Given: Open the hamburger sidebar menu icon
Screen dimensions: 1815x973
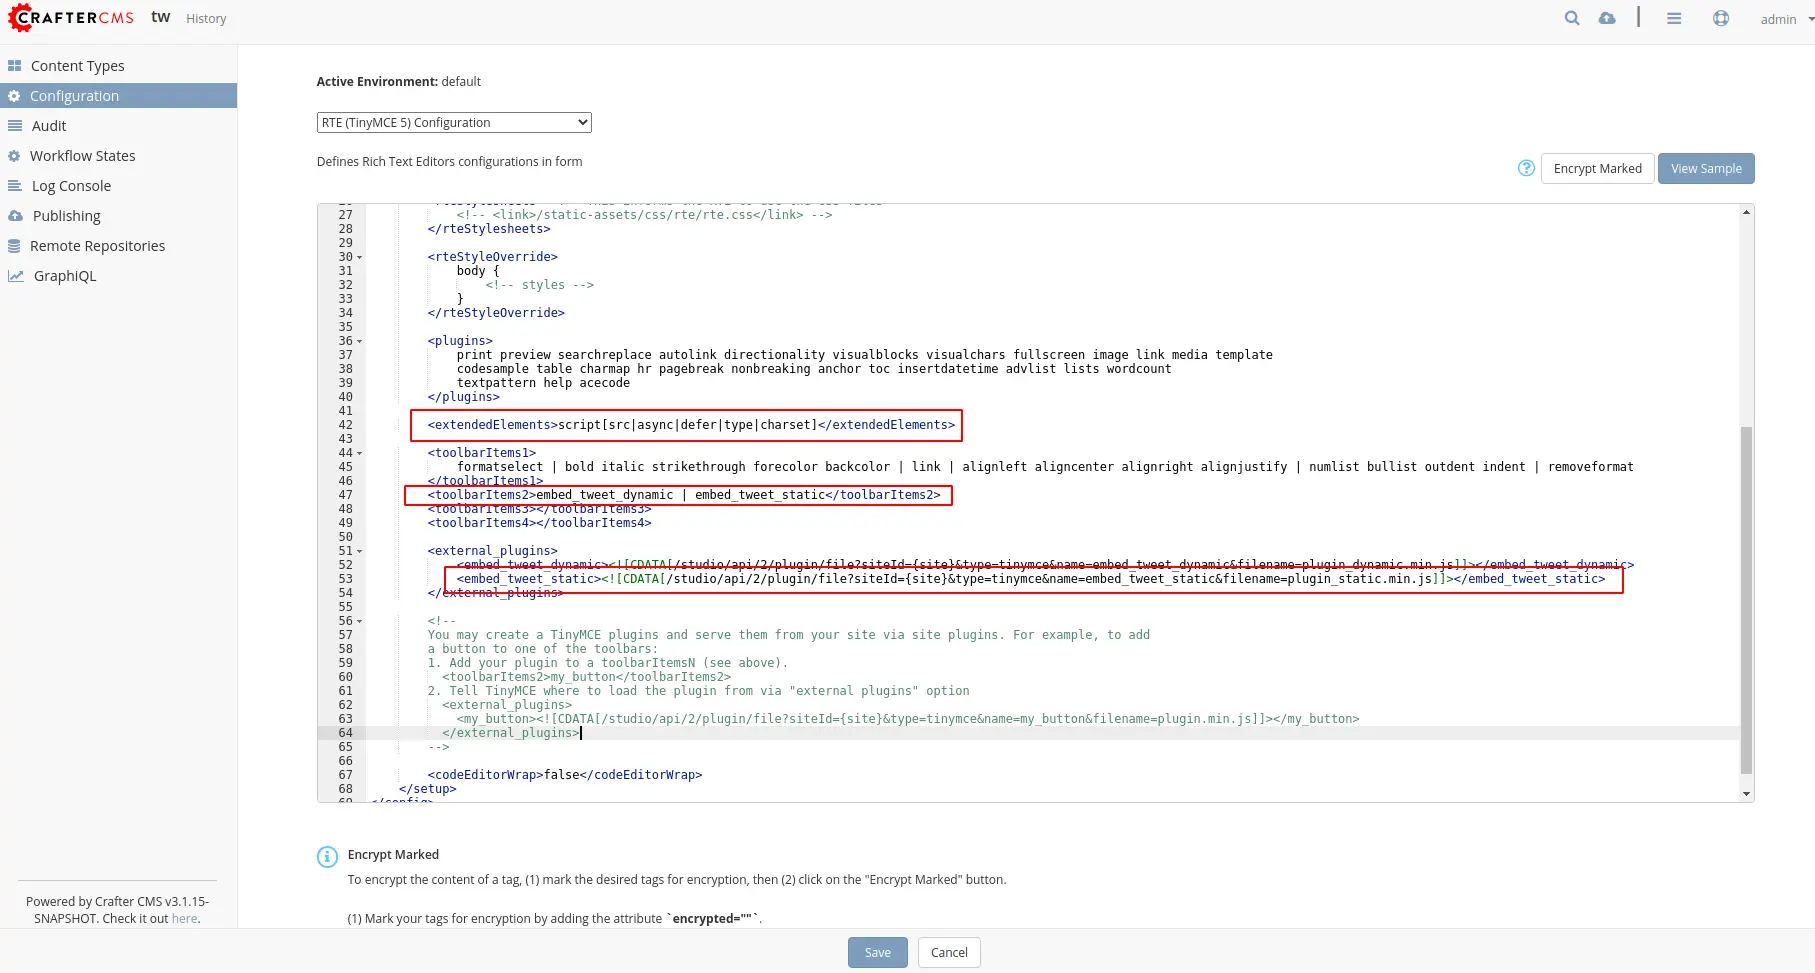Looking at the screenshot, I should pyautogui.click(x=1674, y=18).
